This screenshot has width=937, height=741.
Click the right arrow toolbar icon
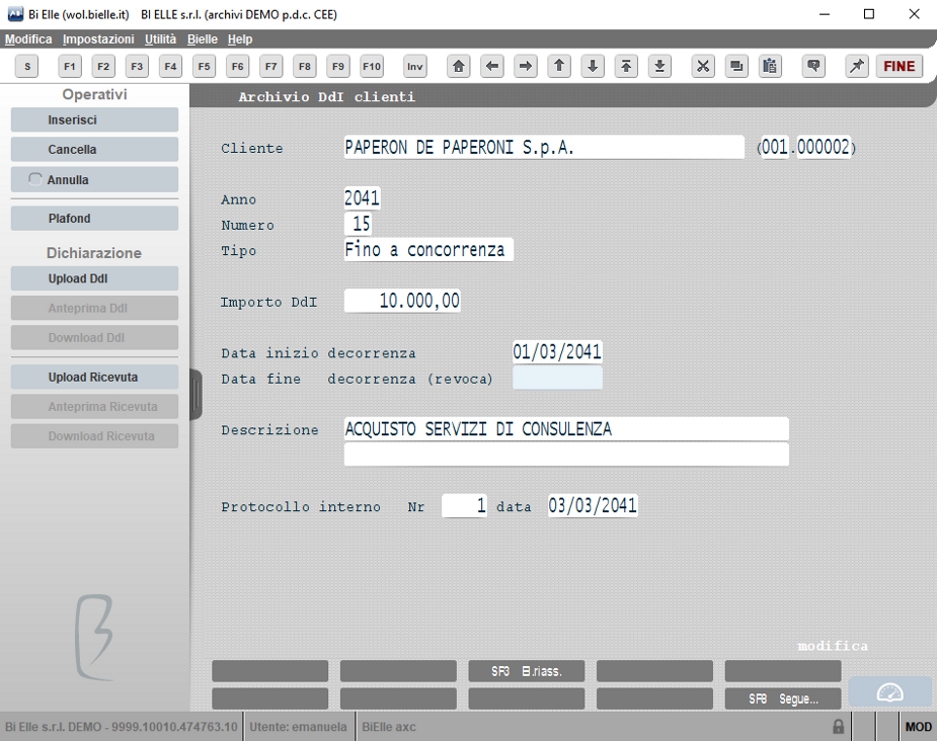tap(525, 66)
